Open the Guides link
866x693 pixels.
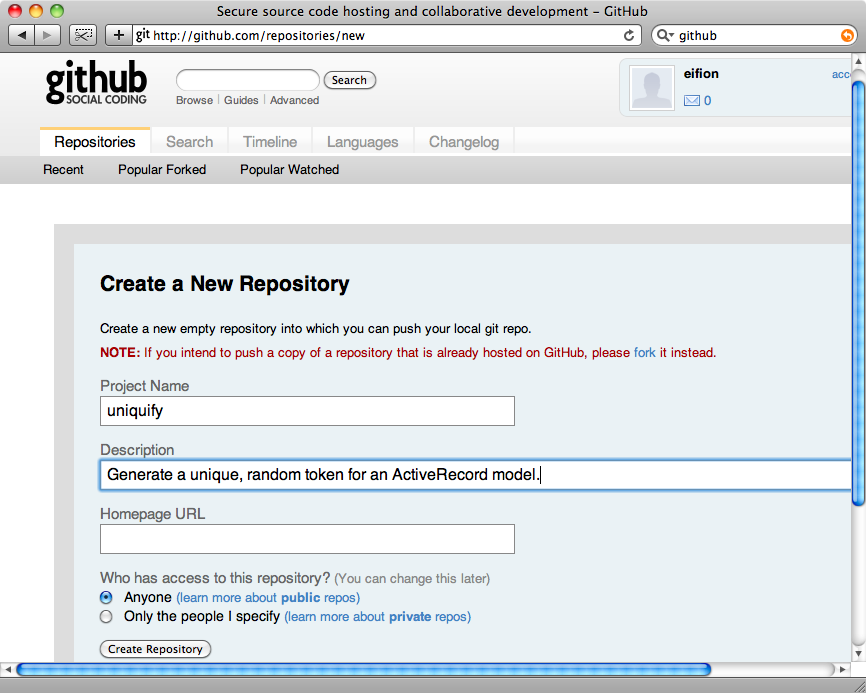(241, 100)
